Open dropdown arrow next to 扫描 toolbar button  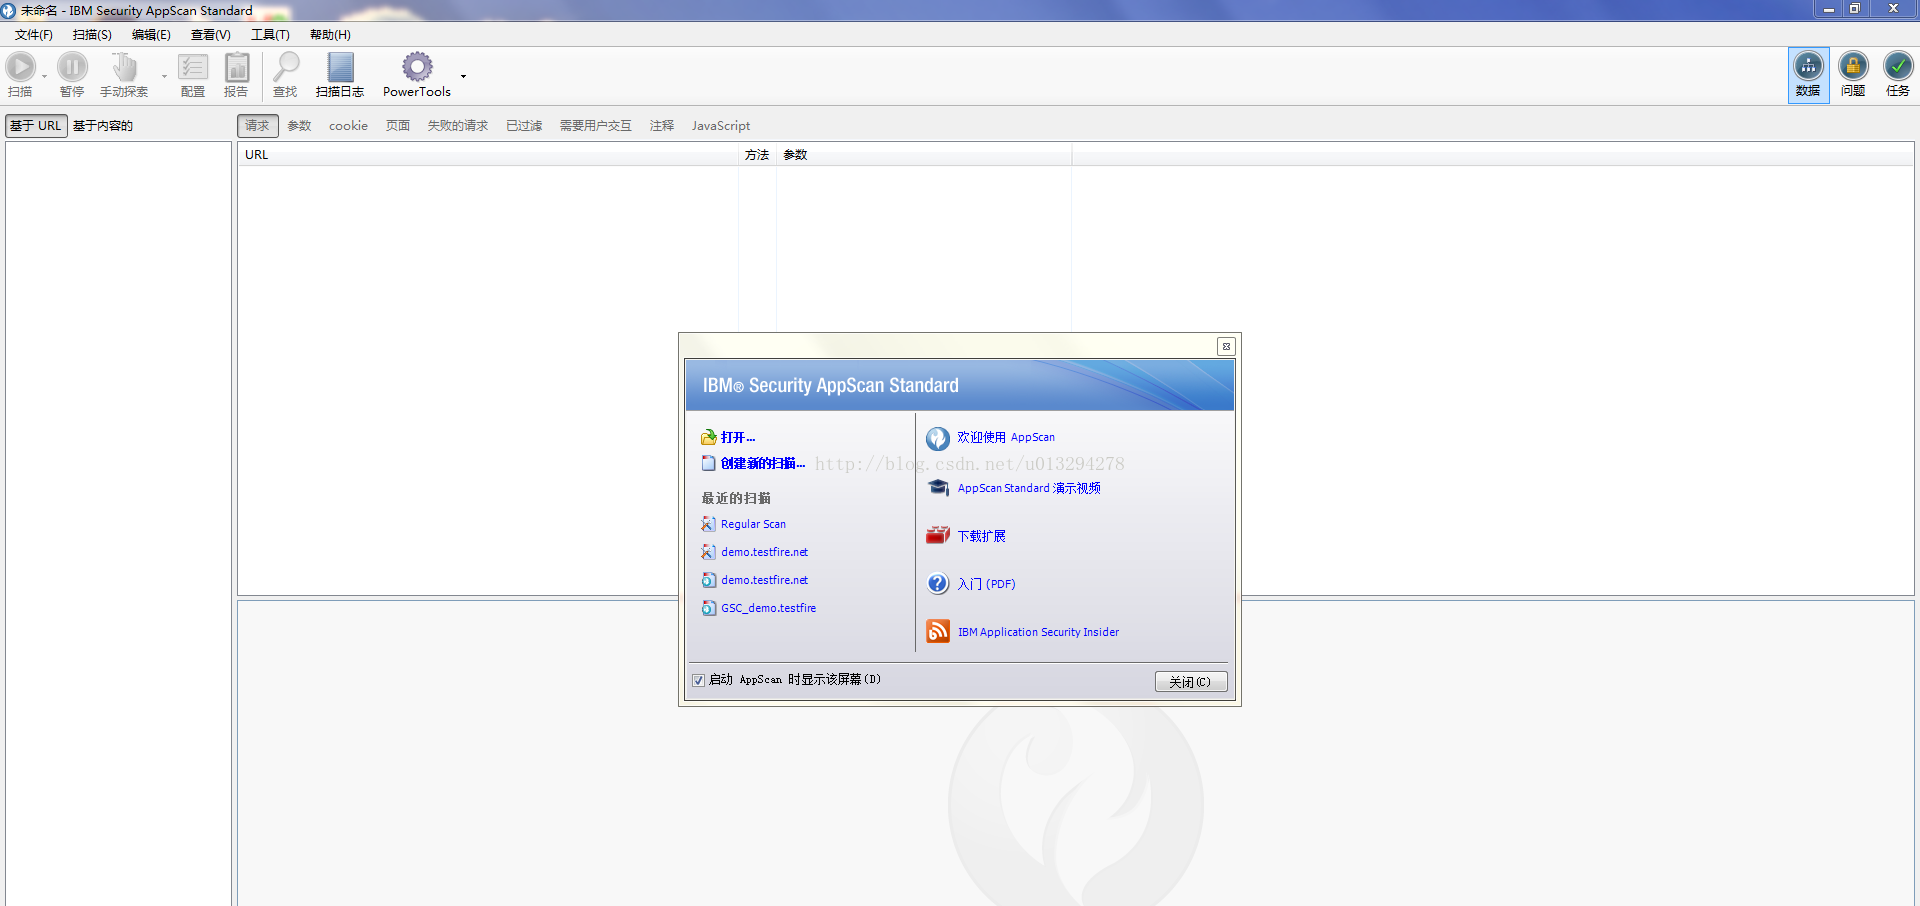coord(45,76)
